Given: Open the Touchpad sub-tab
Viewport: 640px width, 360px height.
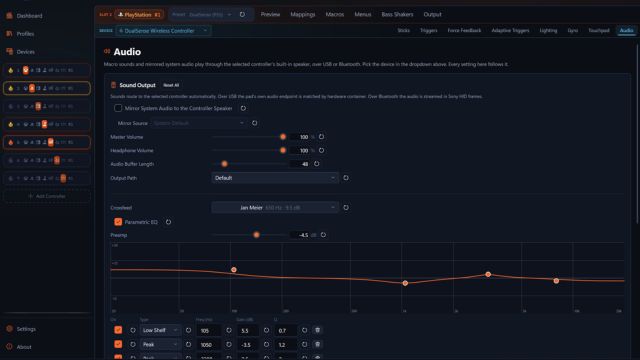Looking at the screenshot, I should 599,31.
